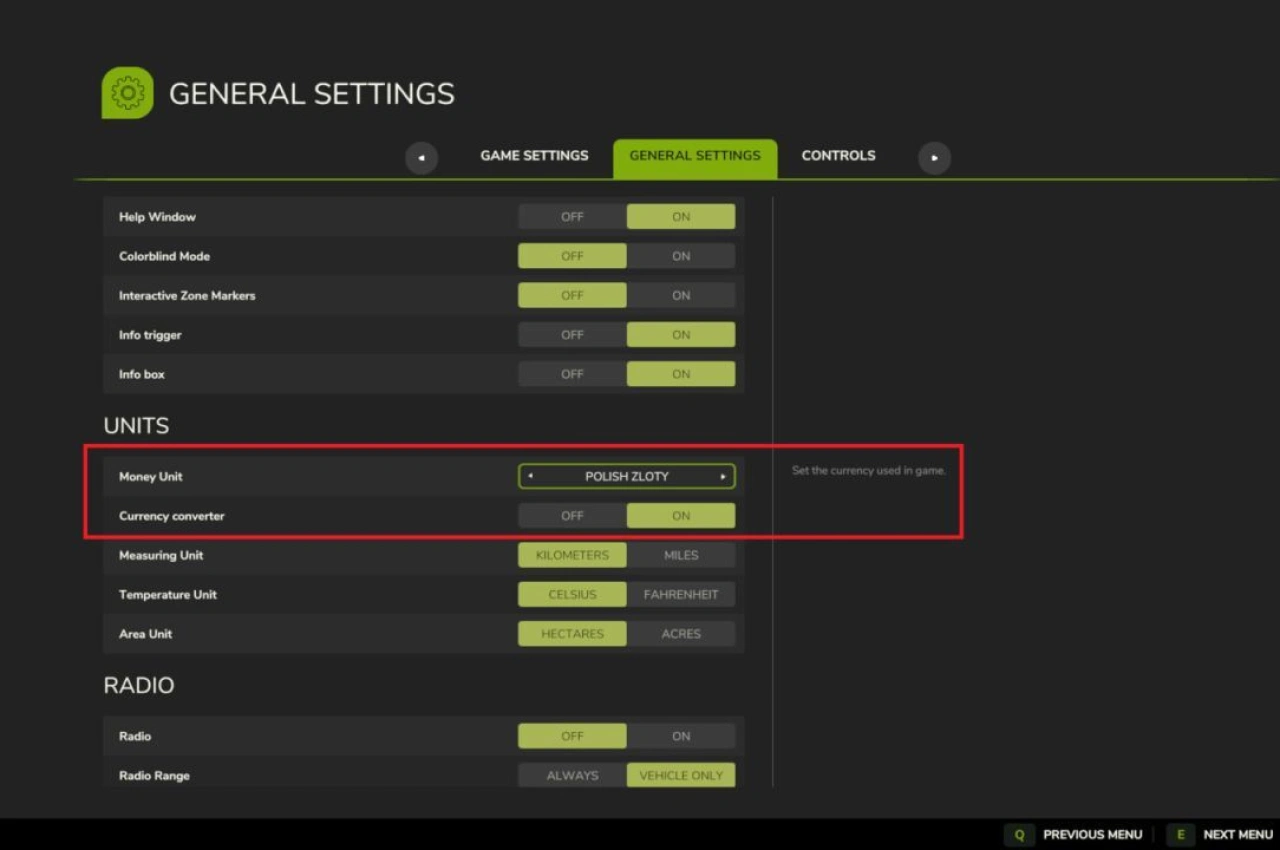Viewport: 1280px width, 850px height.
Task: Disable the Currency converter
Action: point(572,516)
